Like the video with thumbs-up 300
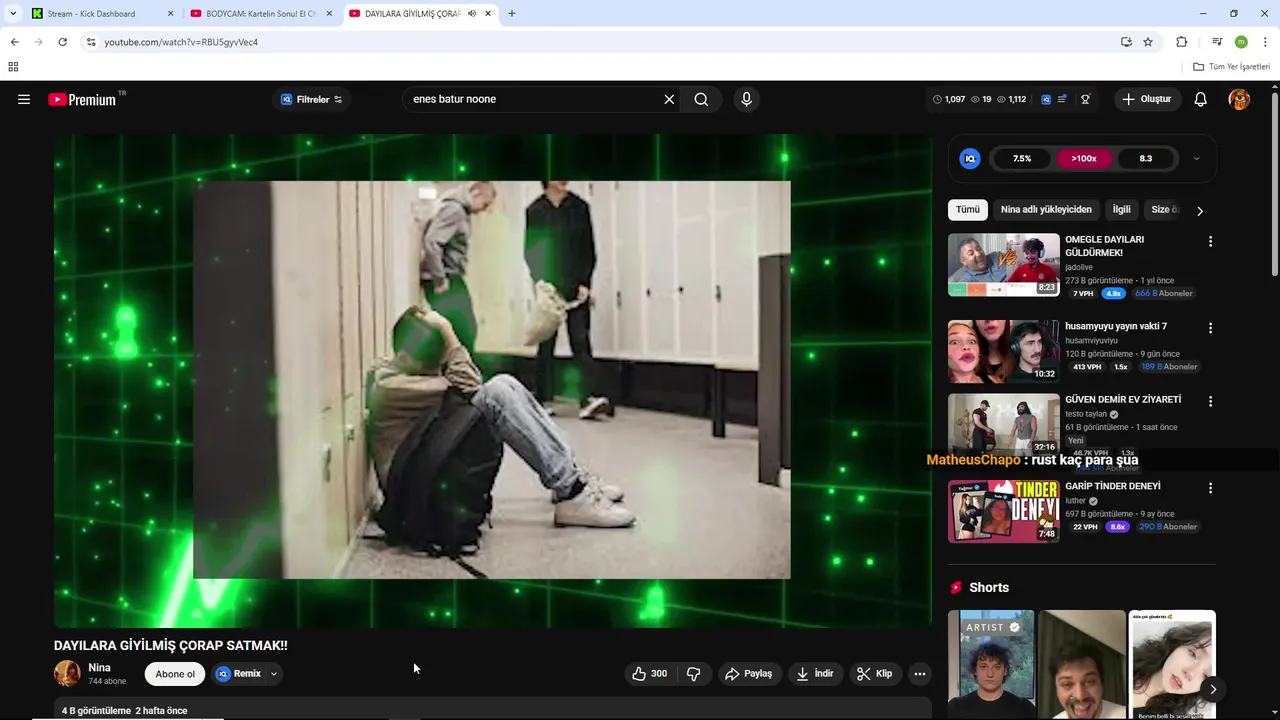1280x720 pixels. pos(649,674)
